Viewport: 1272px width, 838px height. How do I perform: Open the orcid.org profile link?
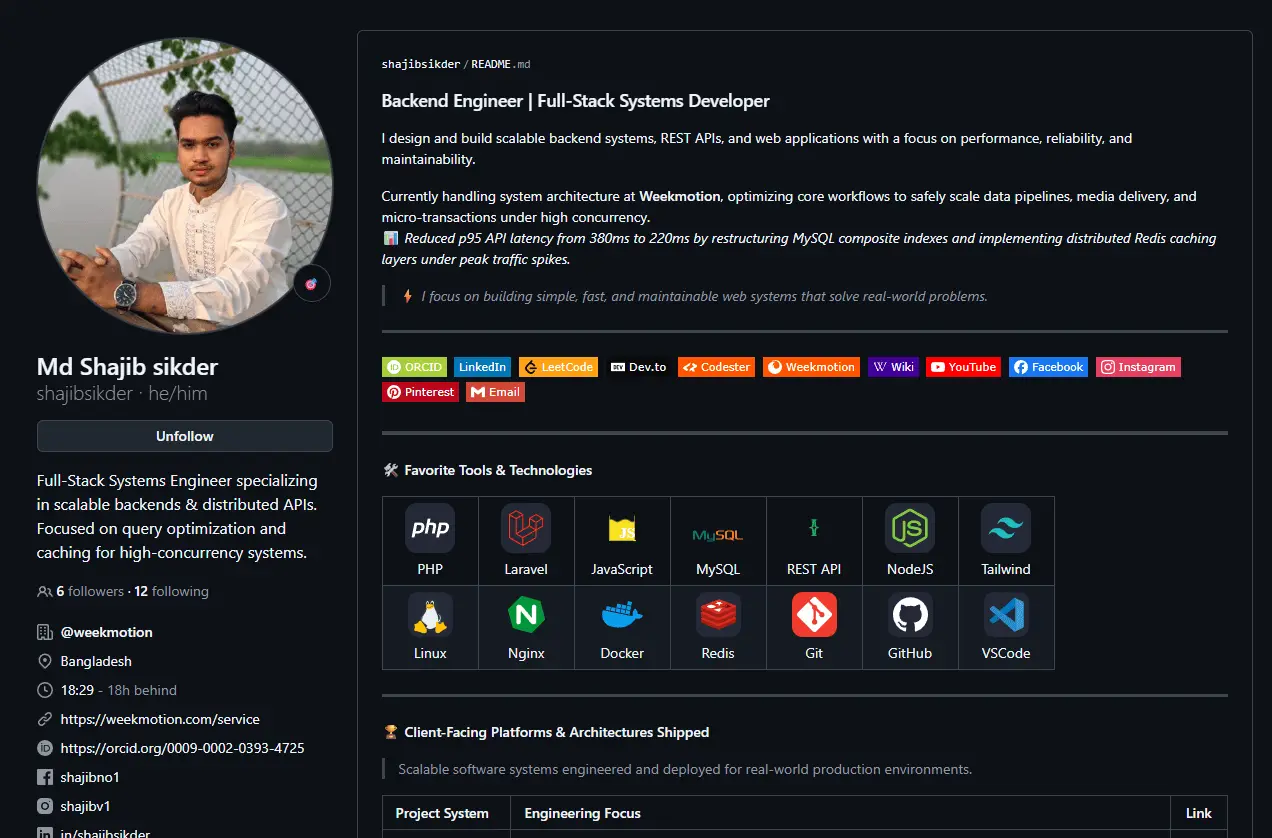(x=182, y=748)
